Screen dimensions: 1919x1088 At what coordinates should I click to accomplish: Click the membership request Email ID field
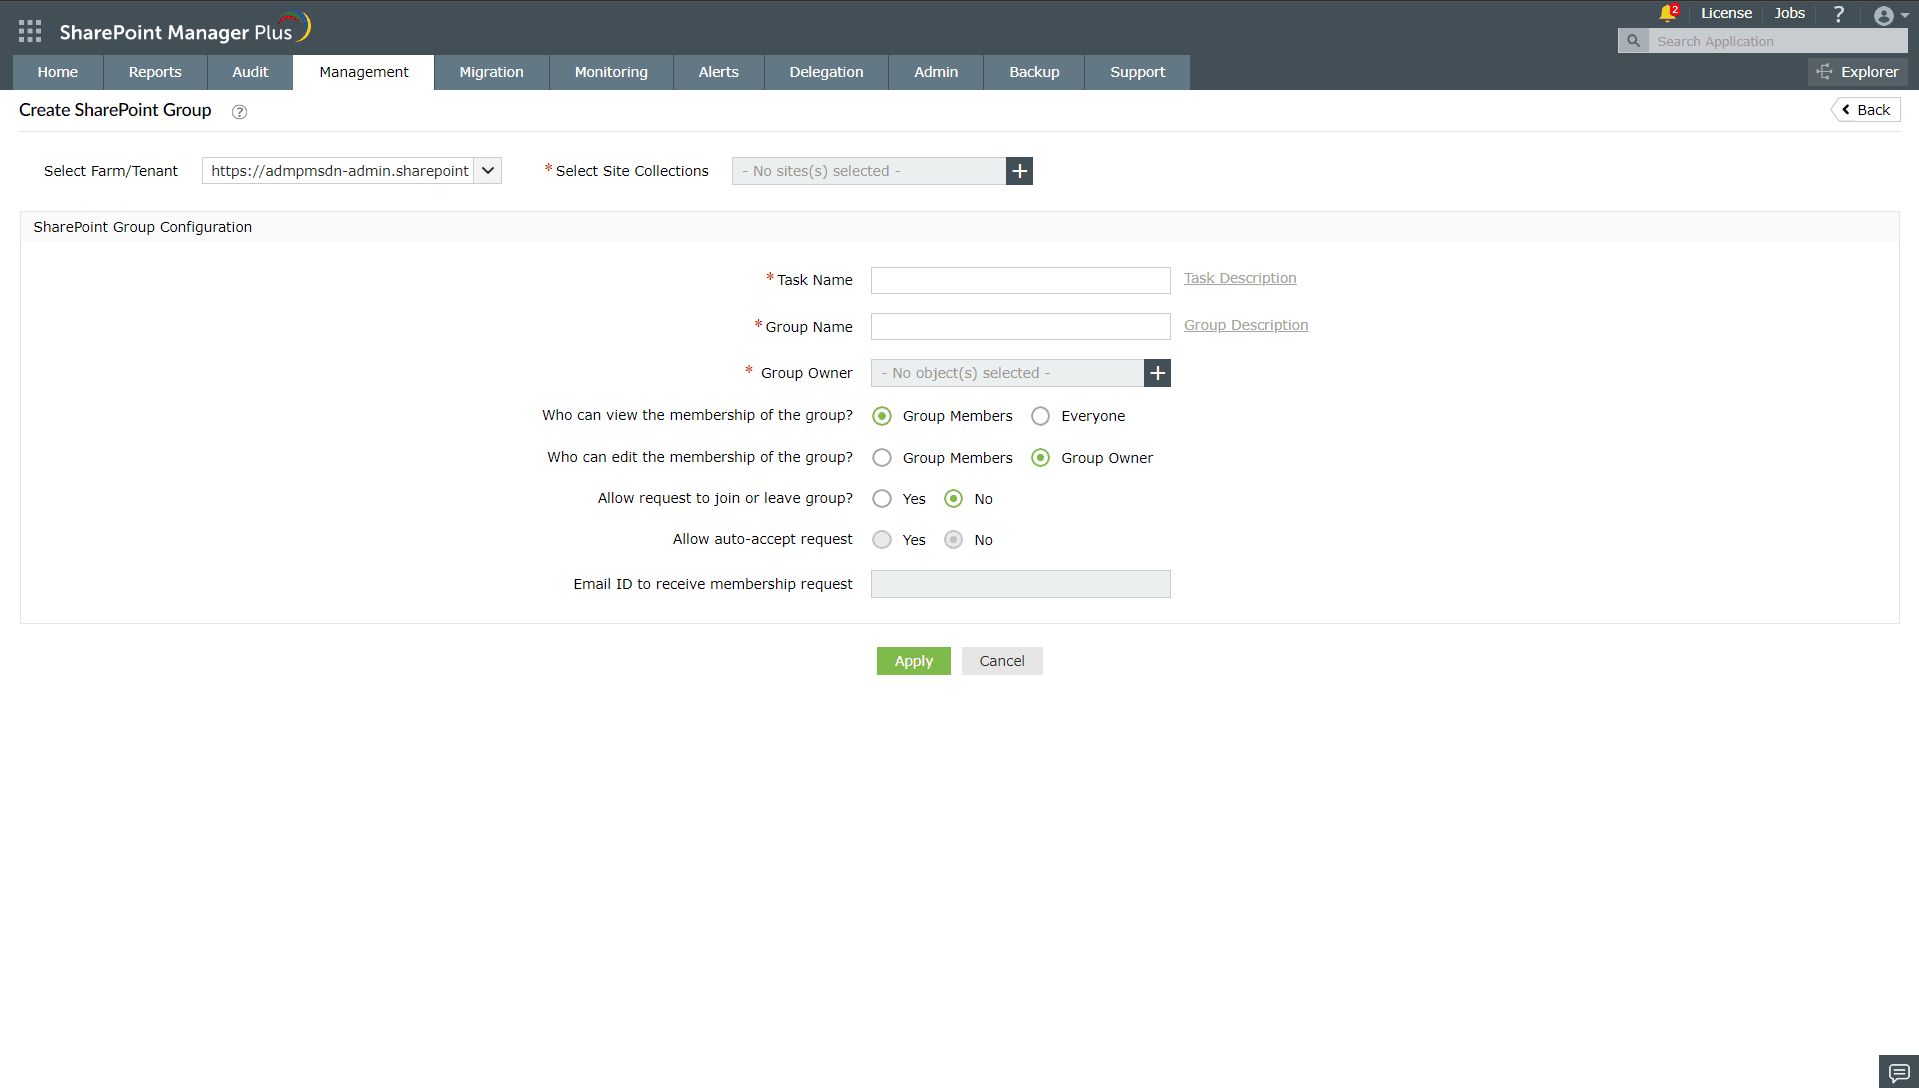pos(1021,584)
